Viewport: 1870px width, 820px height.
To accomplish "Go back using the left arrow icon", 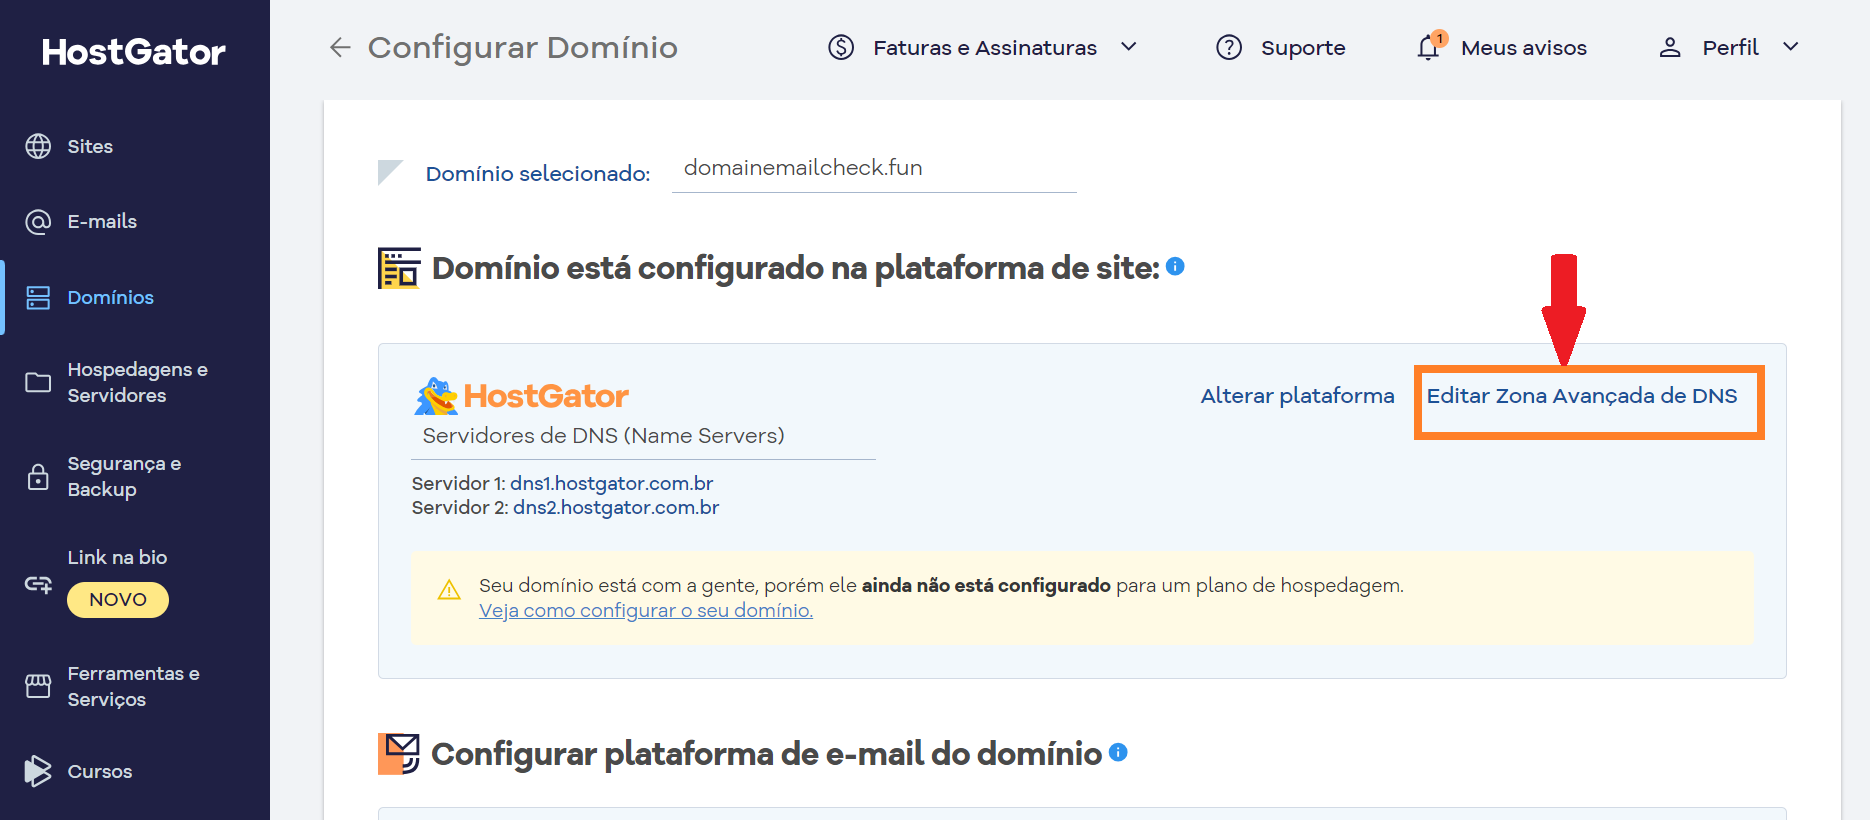I will (x=340, y=47).
